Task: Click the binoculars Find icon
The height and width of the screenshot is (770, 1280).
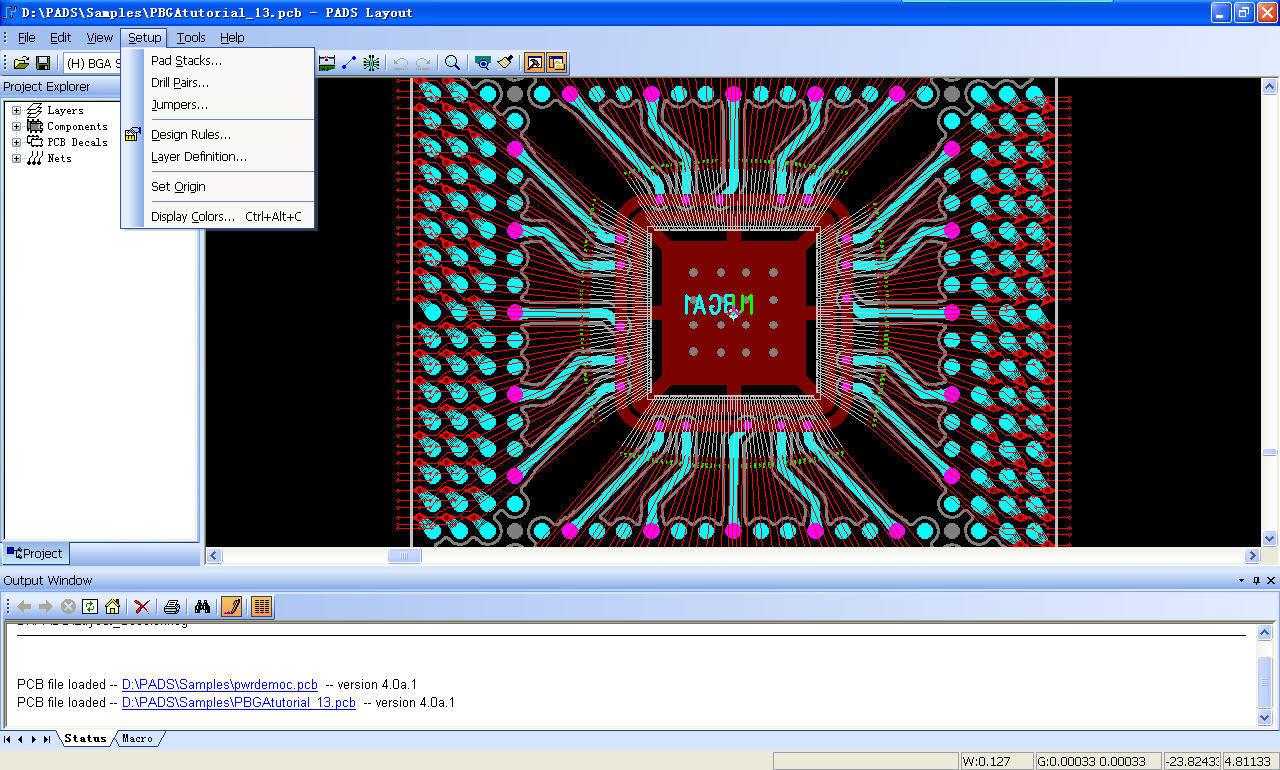Action: click(x=202, y=606)
